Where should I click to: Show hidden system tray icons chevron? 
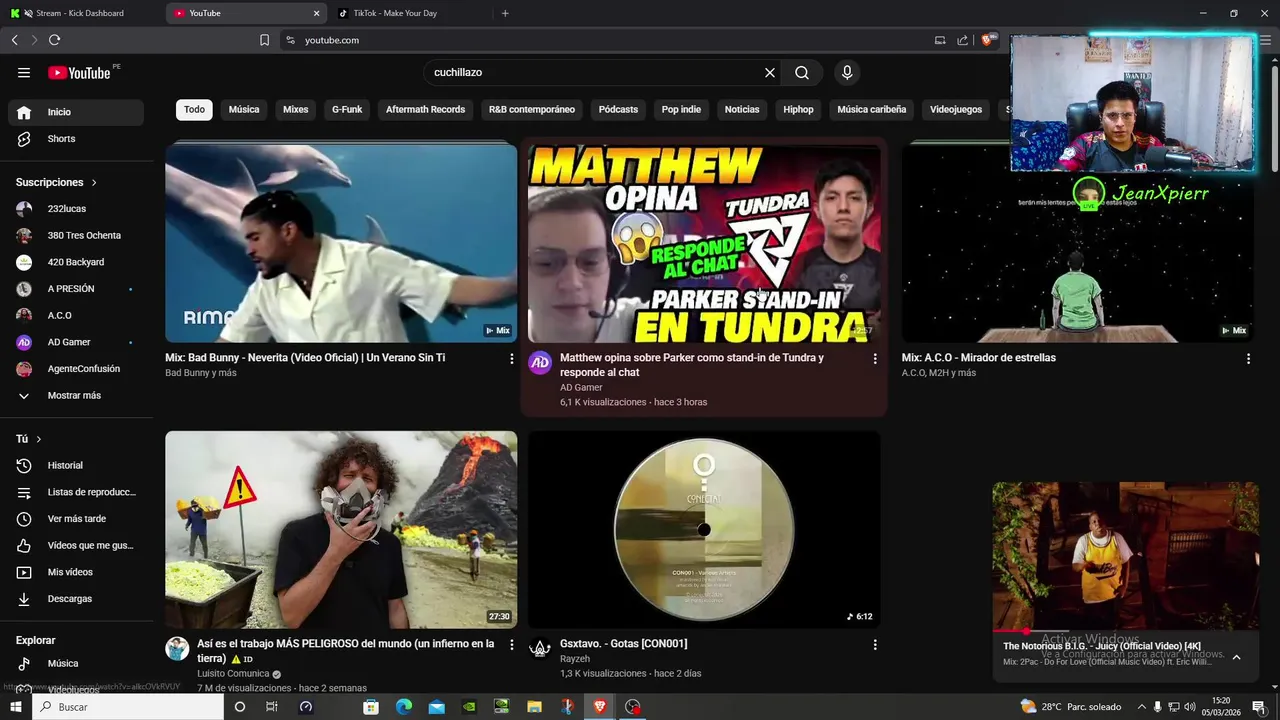point(1142,707)
